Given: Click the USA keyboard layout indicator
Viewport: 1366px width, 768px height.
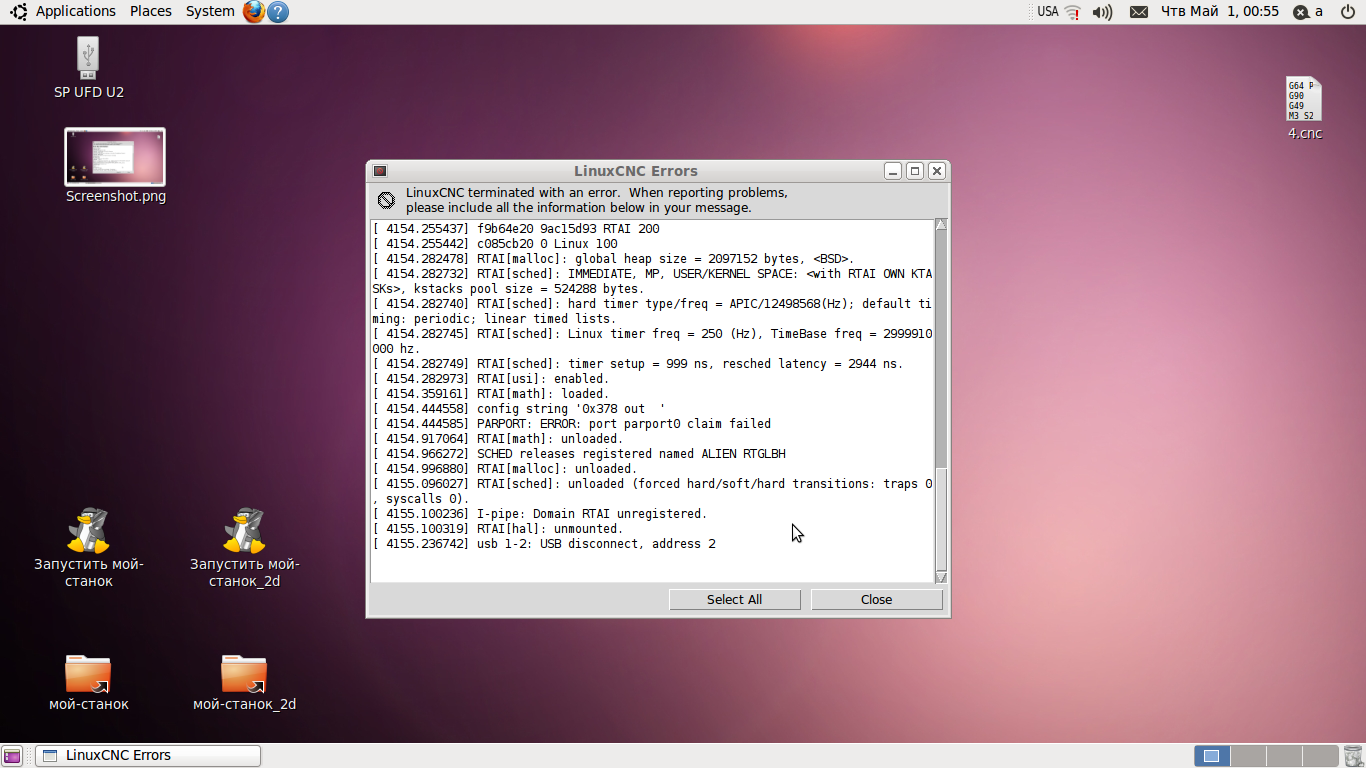Looking at the screenshot, I should click(x=1047, y=12).
